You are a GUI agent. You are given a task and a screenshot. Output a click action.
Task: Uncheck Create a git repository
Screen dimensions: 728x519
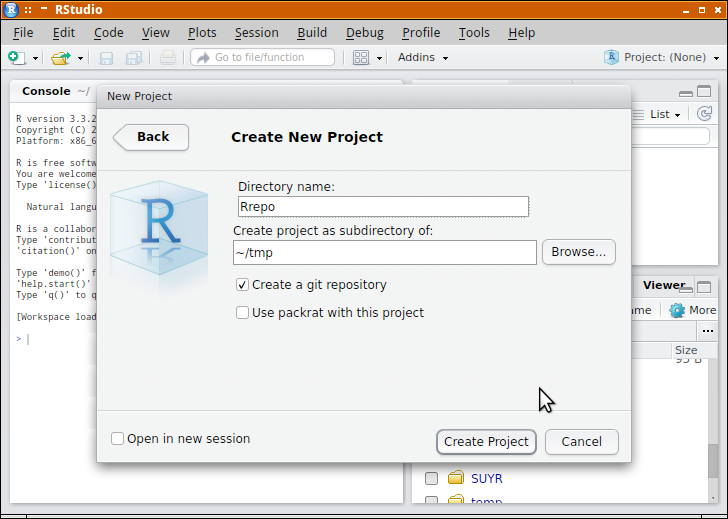242,285
